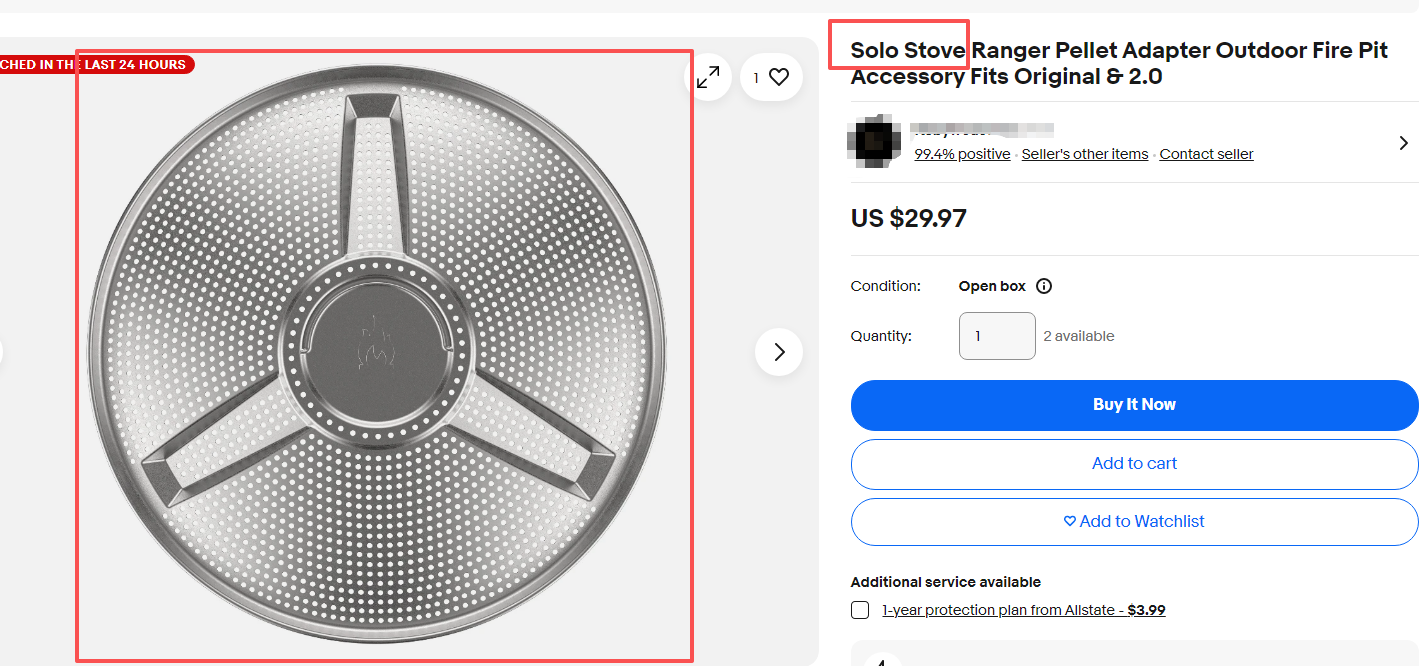The width and height of the screenshot is (1421, 666).
Task: Click the Open box condition info icon
Action: coord(1044,286)
